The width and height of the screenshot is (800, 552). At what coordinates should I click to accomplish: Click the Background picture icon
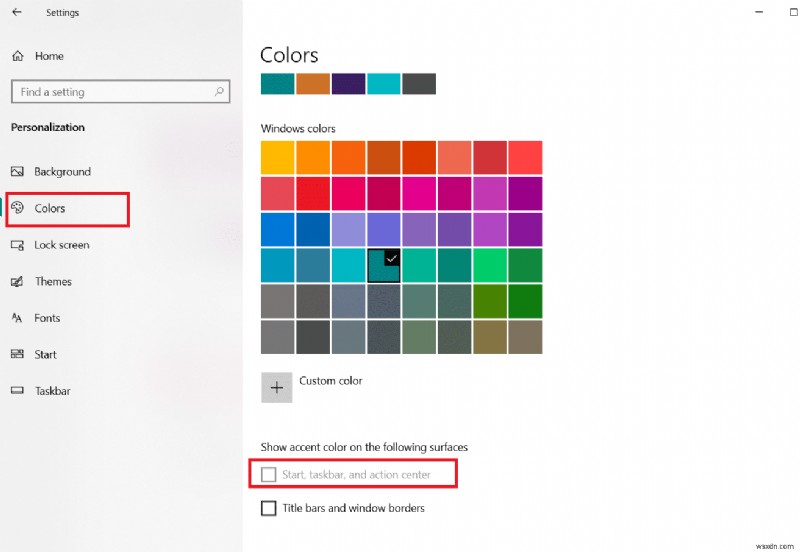click(x=17, y=172)
